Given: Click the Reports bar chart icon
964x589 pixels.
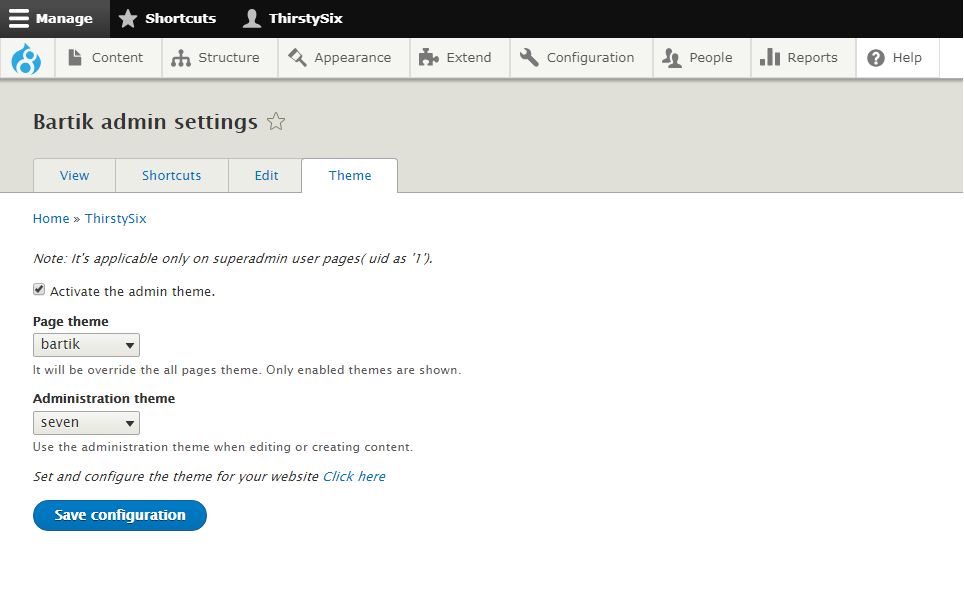Looking at the screenshot, I should tap(770, 57).
